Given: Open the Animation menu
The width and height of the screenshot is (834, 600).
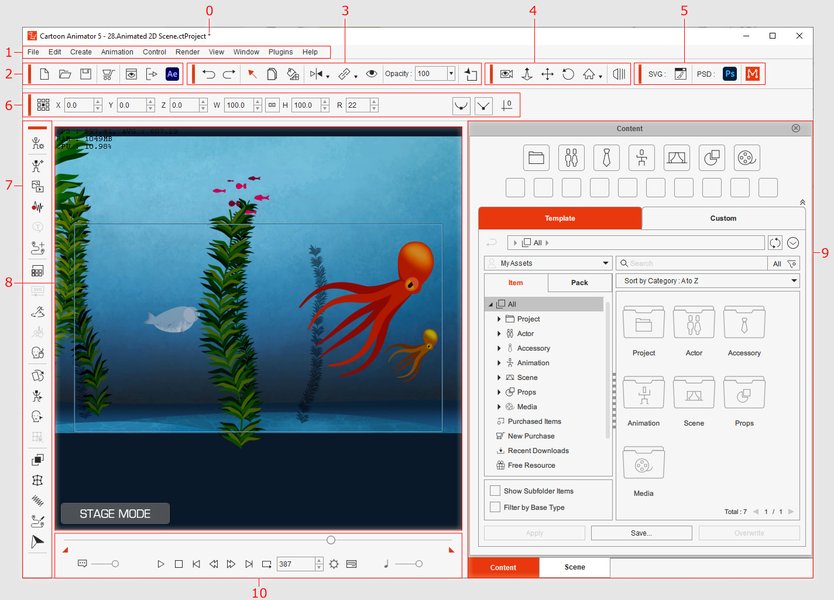Looking at the screenshot, I should coord(117,52).
